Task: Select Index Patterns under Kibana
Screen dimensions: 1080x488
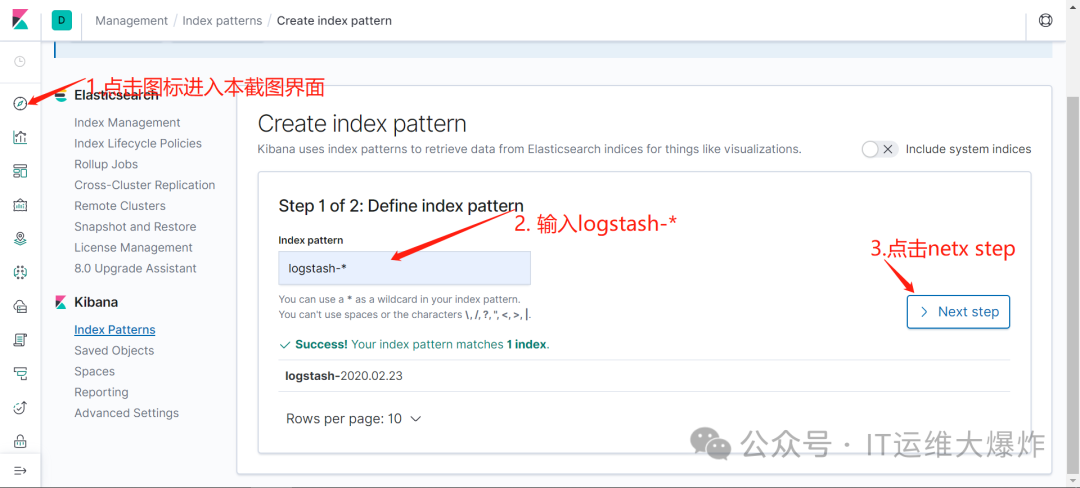Action: 115,330
